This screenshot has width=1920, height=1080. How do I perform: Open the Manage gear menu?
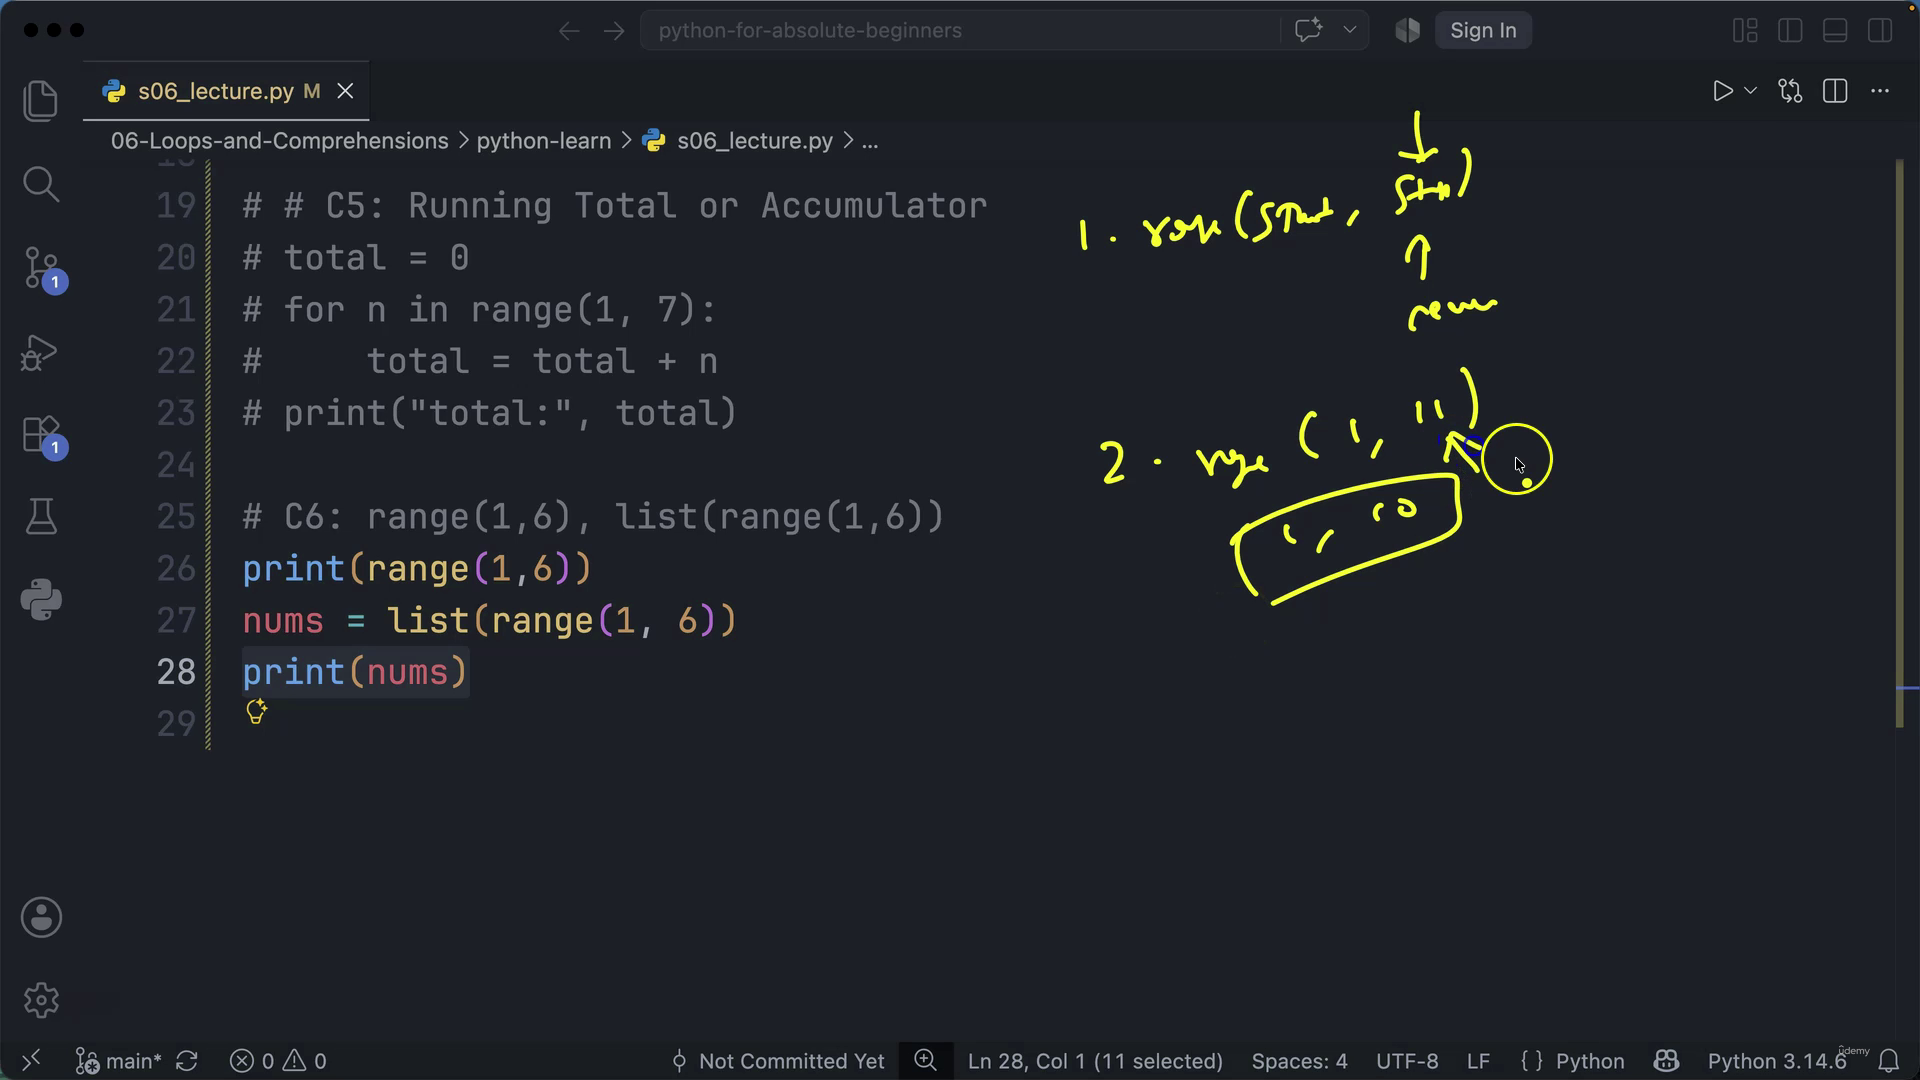(x=41, y=1000)
